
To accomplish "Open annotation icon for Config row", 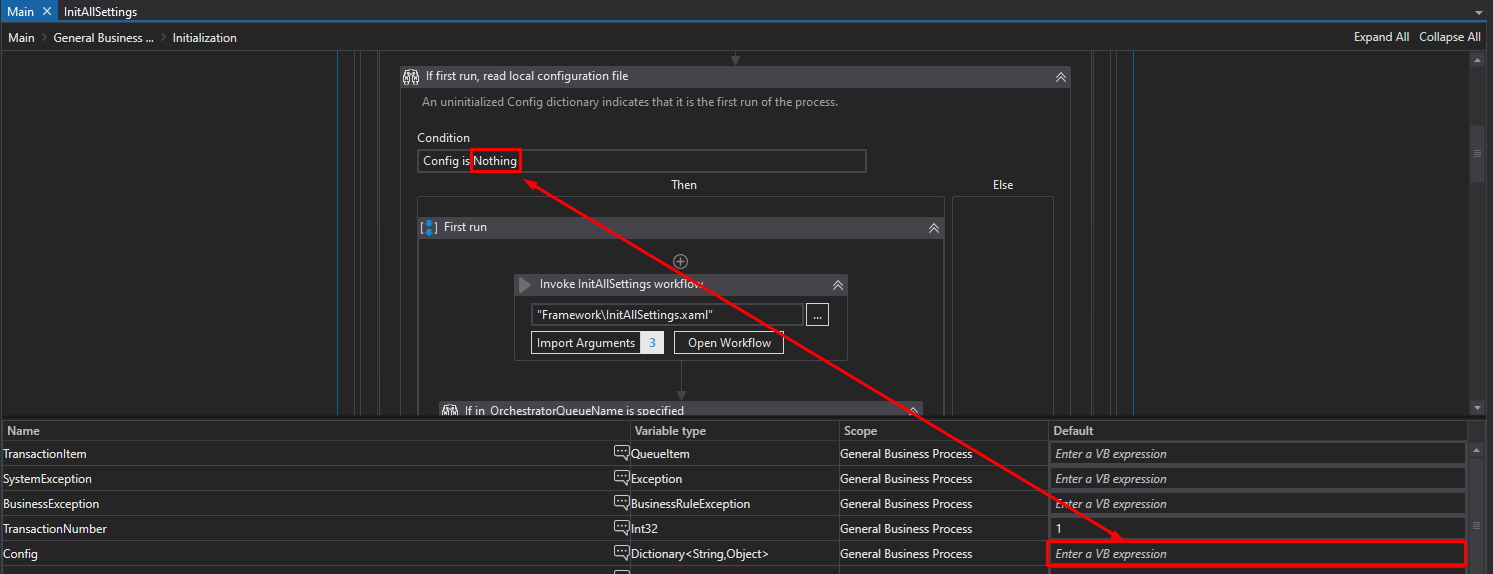I will [x=621, y=553].
